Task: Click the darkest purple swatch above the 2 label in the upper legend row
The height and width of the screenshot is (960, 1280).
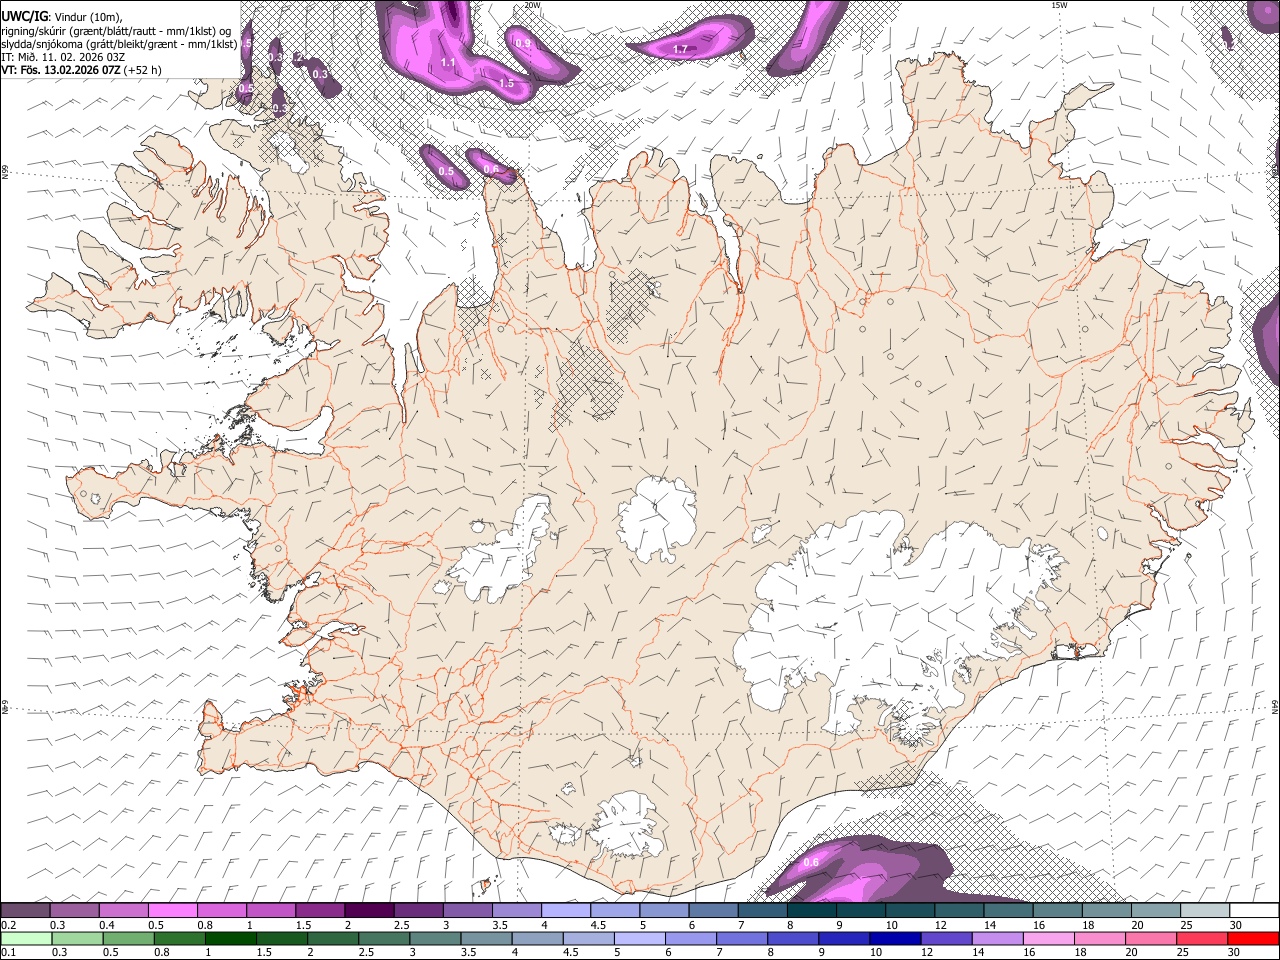Action: (368, 910)
